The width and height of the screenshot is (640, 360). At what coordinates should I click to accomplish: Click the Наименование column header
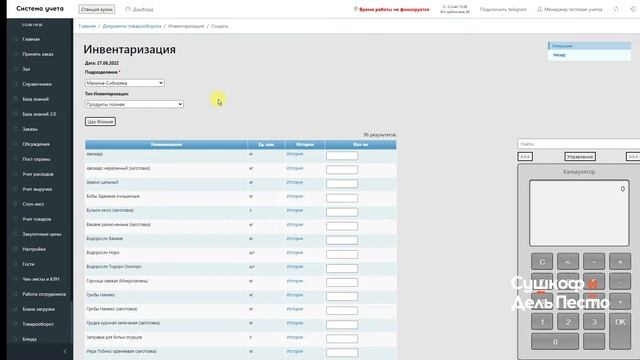pyautogui.click(x=166, y=144)
